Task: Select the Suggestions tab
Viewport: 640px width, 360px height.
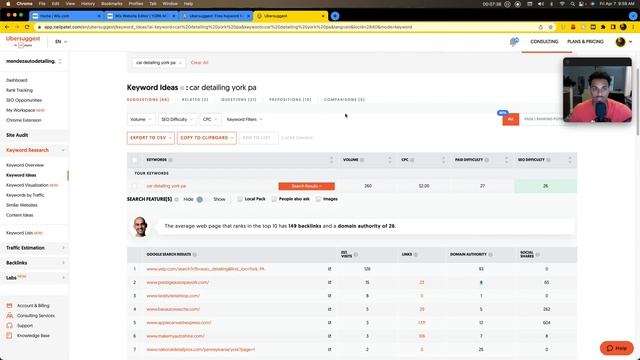Action: click(148, 100)
